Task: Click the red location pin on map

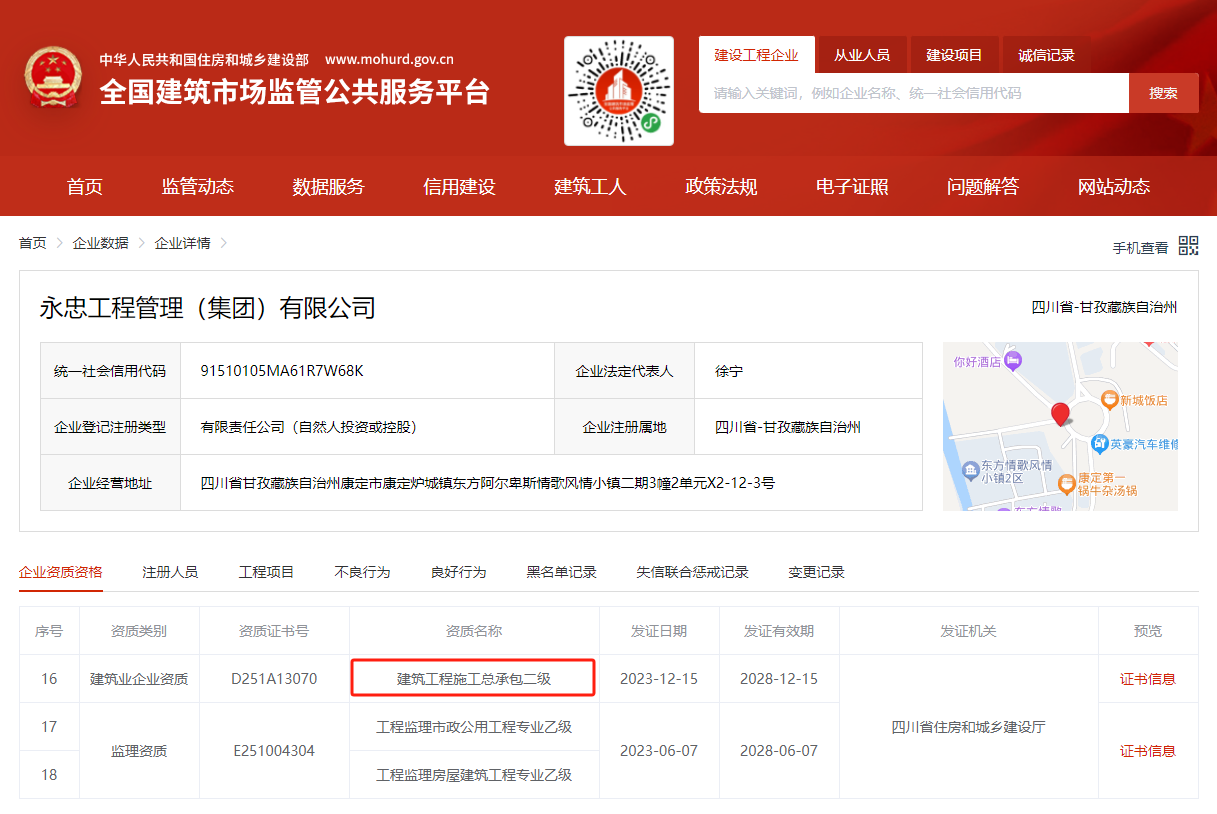Action: coord(1060,414)
